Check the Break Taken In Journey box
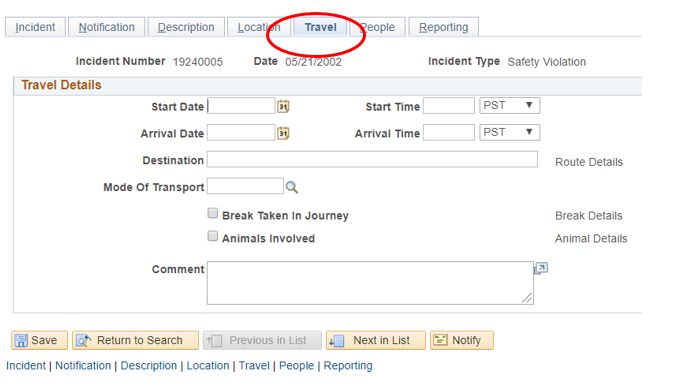Viewport: 676px width, 391px height. click(213, 213)
